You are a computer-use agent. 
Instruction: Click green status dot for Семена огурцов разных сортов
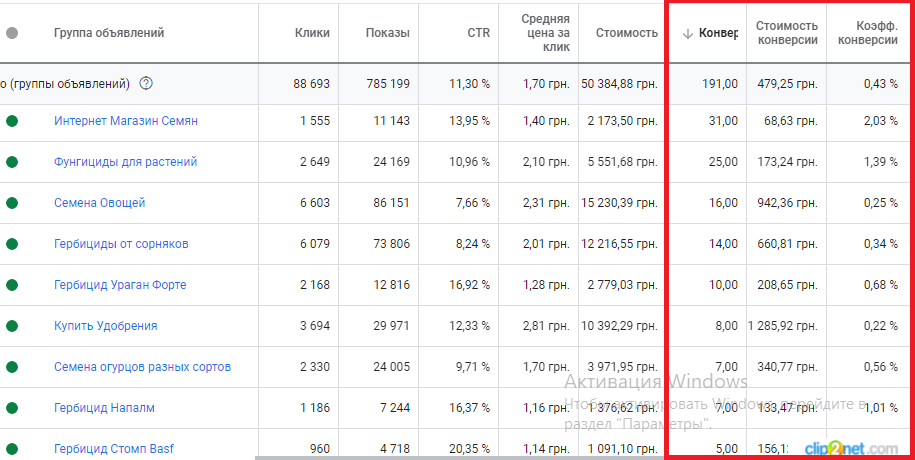(12, 367)
